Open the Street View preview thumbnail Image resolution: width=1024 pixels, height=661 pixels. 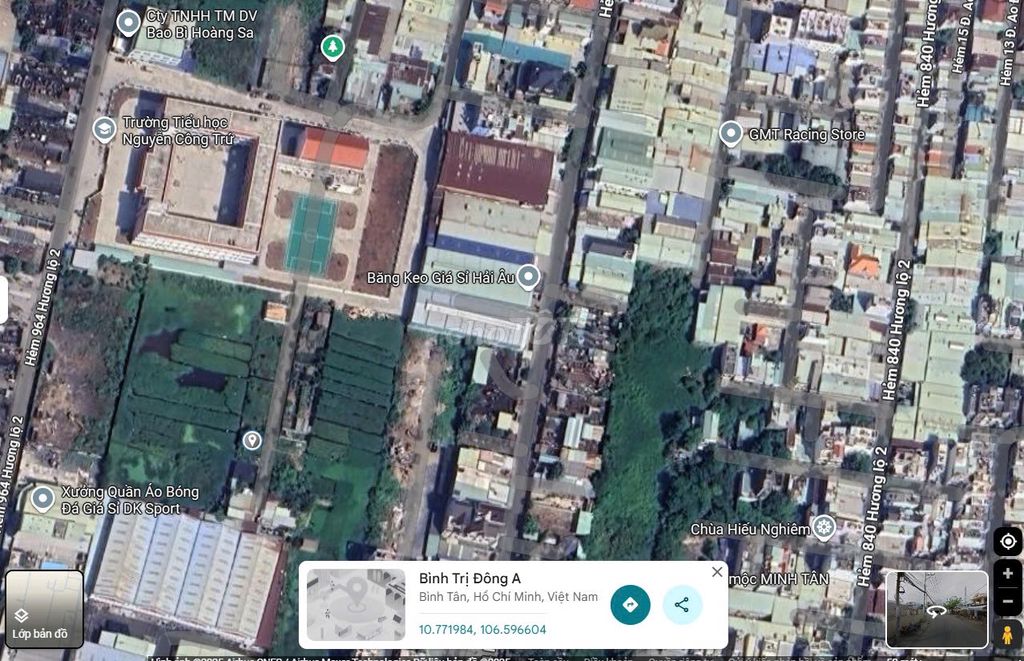(936, 608)
